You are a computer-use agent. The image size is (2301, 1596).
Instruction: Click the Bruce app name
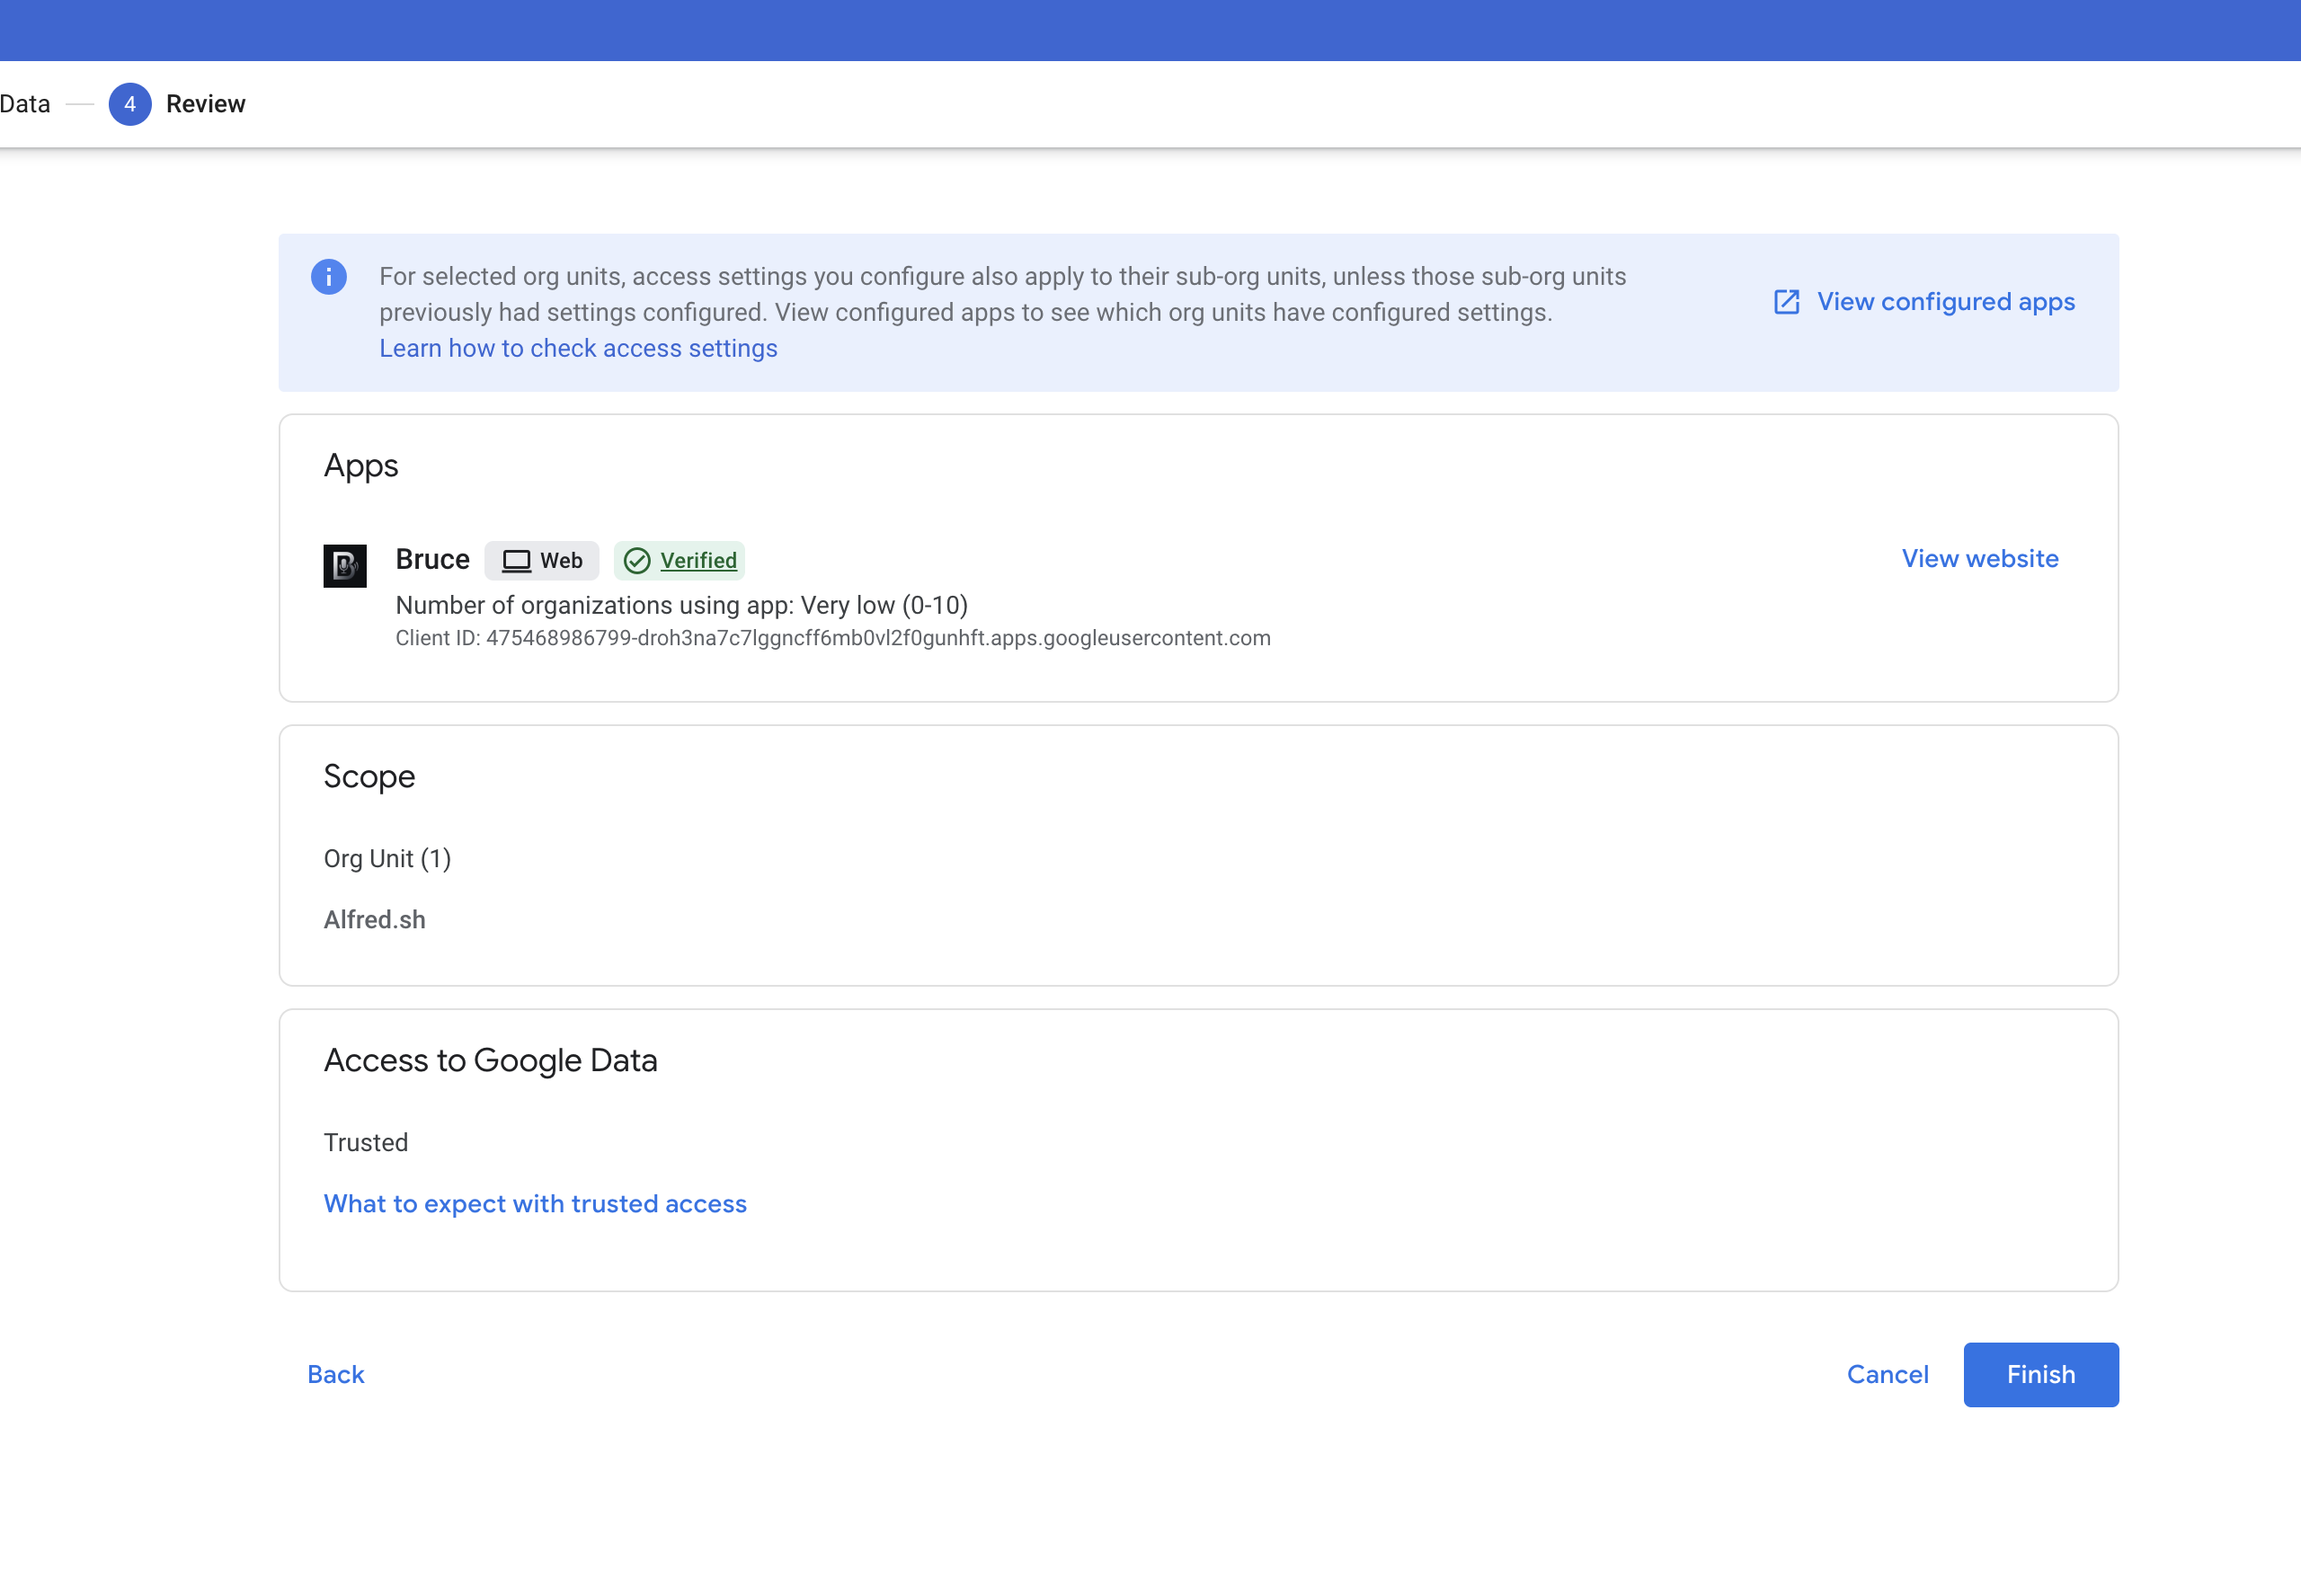(x=432, y=559)
